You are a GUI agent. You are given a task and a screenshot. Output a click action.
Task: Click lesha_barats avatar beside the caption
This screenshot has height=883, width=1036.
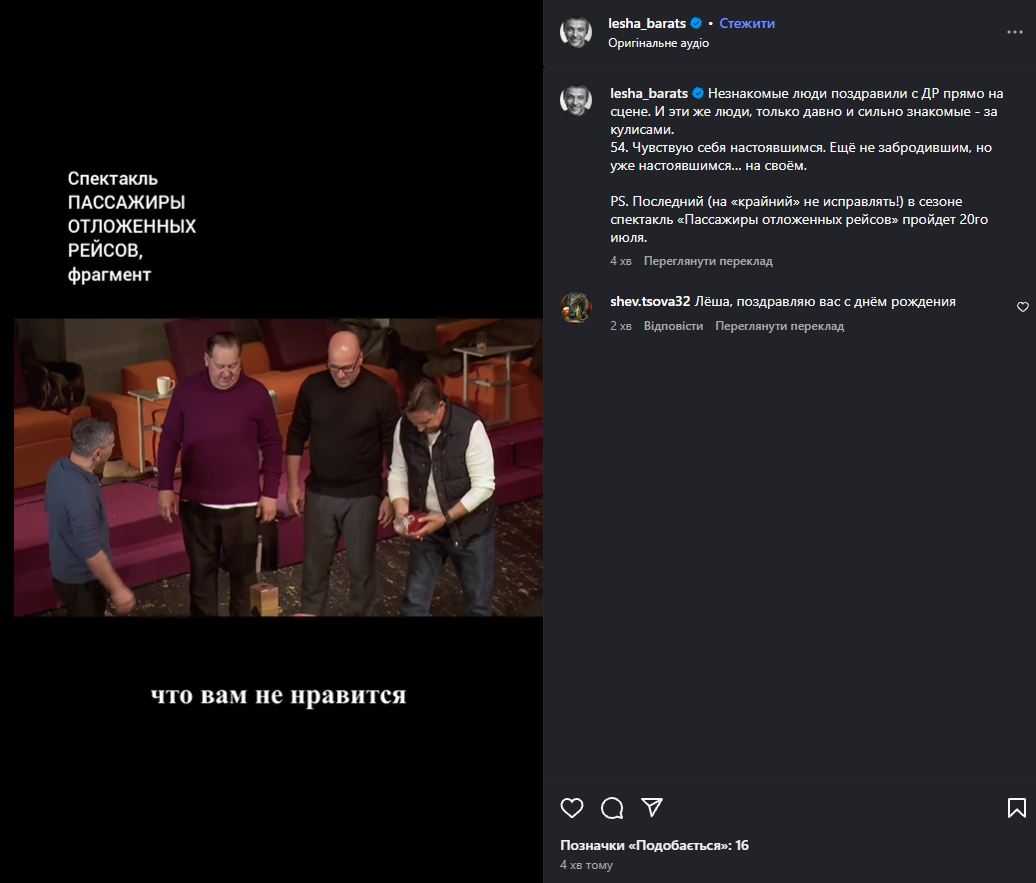tap(576, 101)
